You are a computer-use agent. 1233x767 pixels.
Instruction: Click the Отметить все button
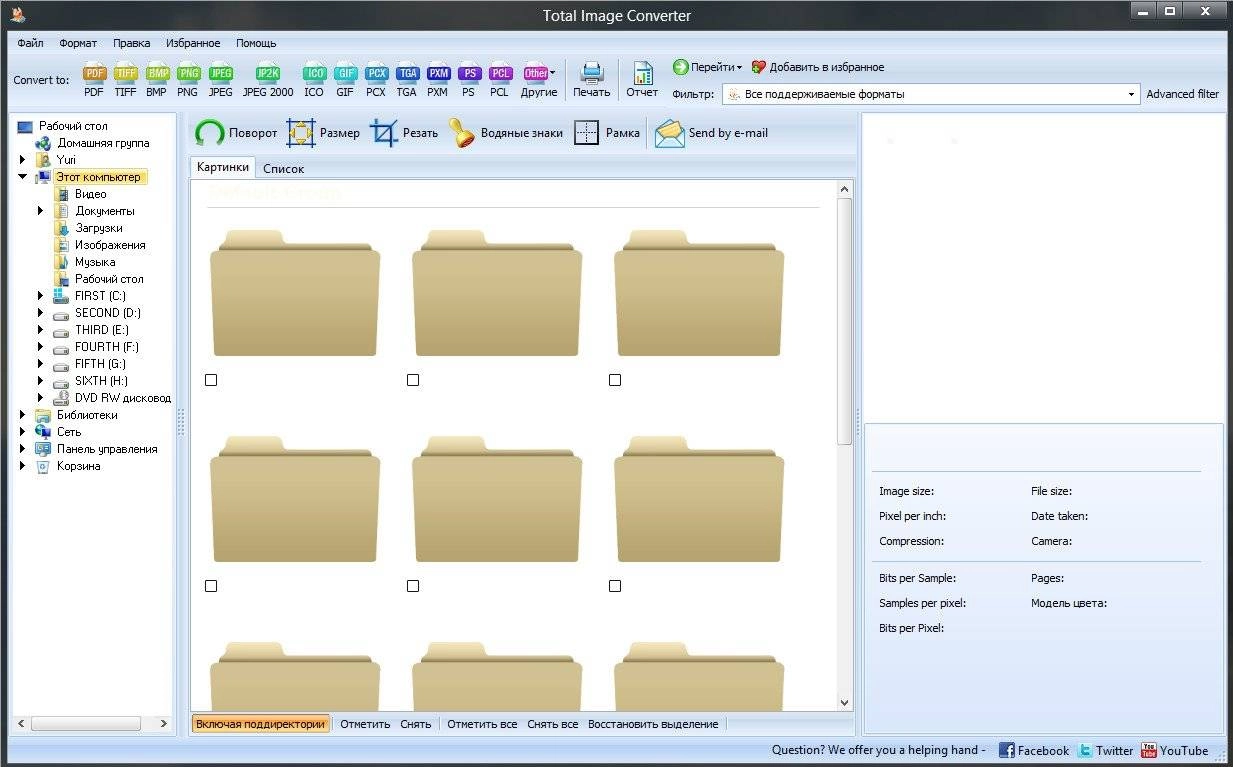point(482,723)
